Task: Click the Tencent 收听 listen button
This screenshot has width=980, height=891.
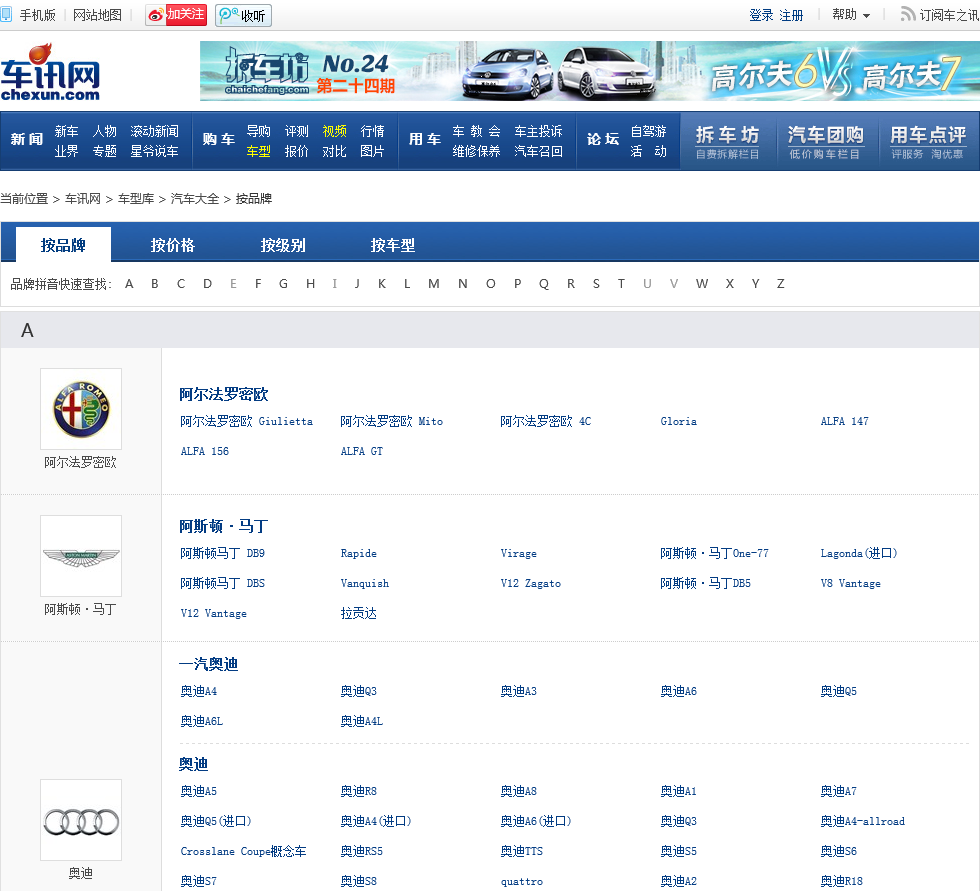Action: tap(243, 16)
